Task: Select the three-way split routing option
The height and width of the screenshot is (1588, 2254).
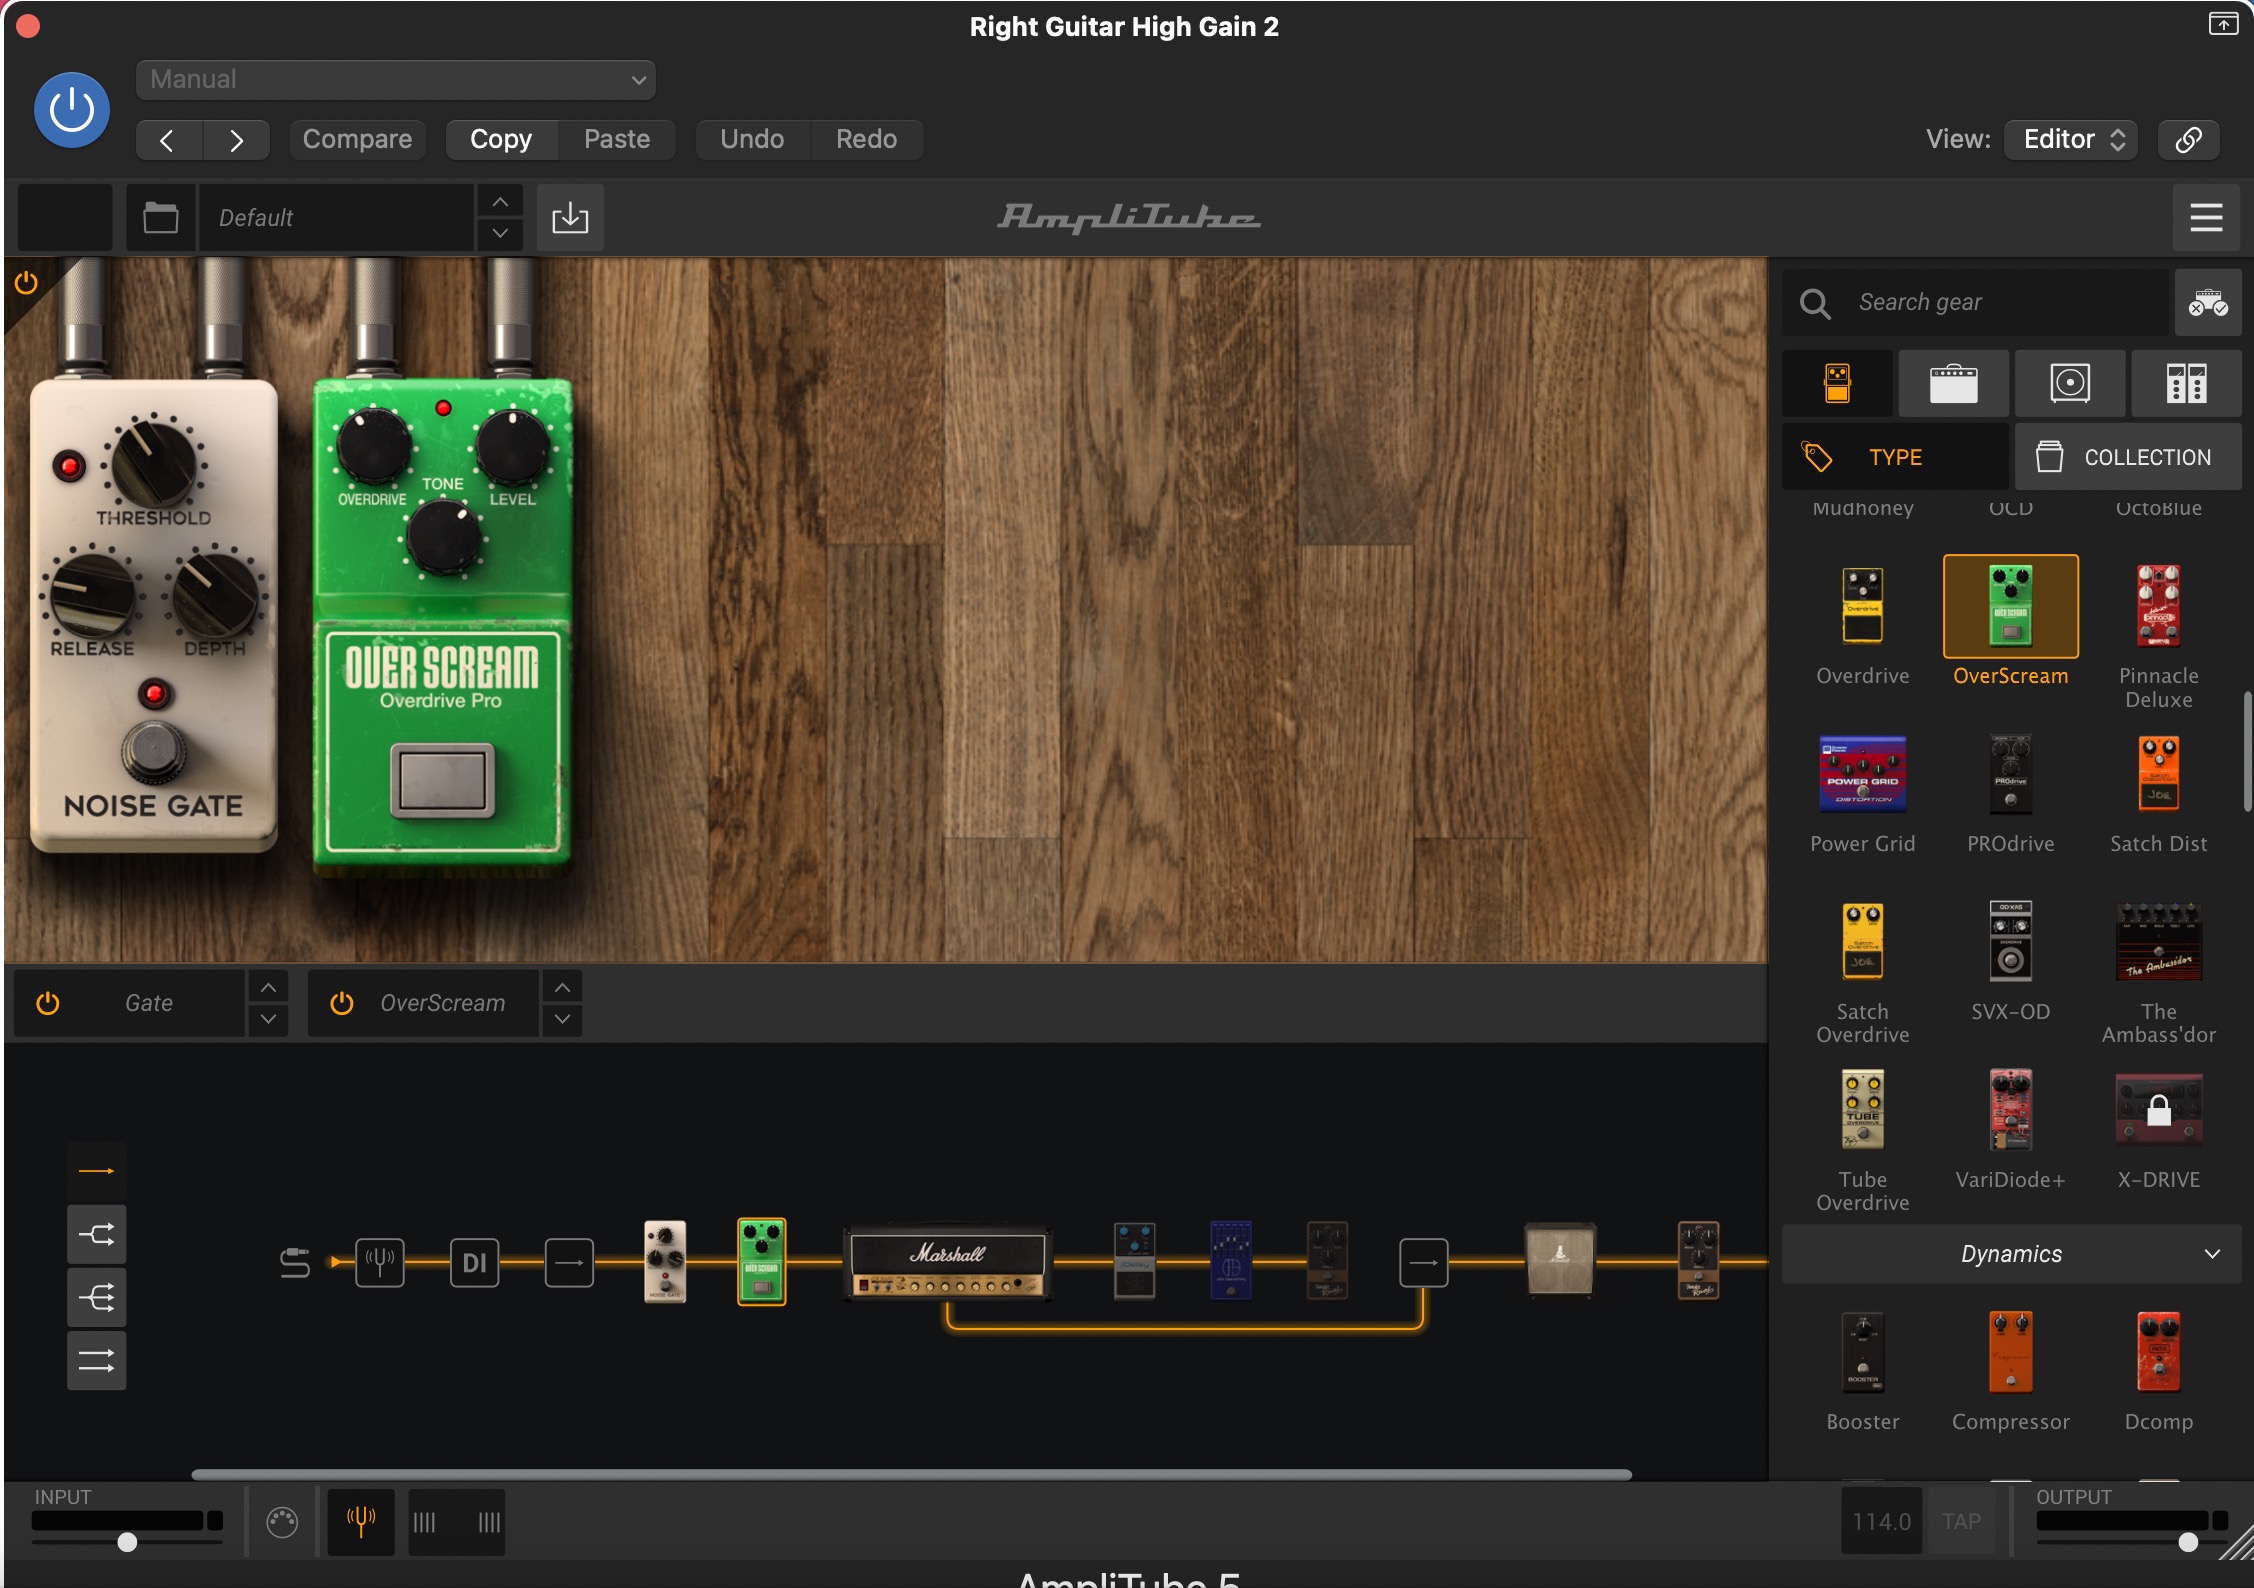Action: 97,1298
